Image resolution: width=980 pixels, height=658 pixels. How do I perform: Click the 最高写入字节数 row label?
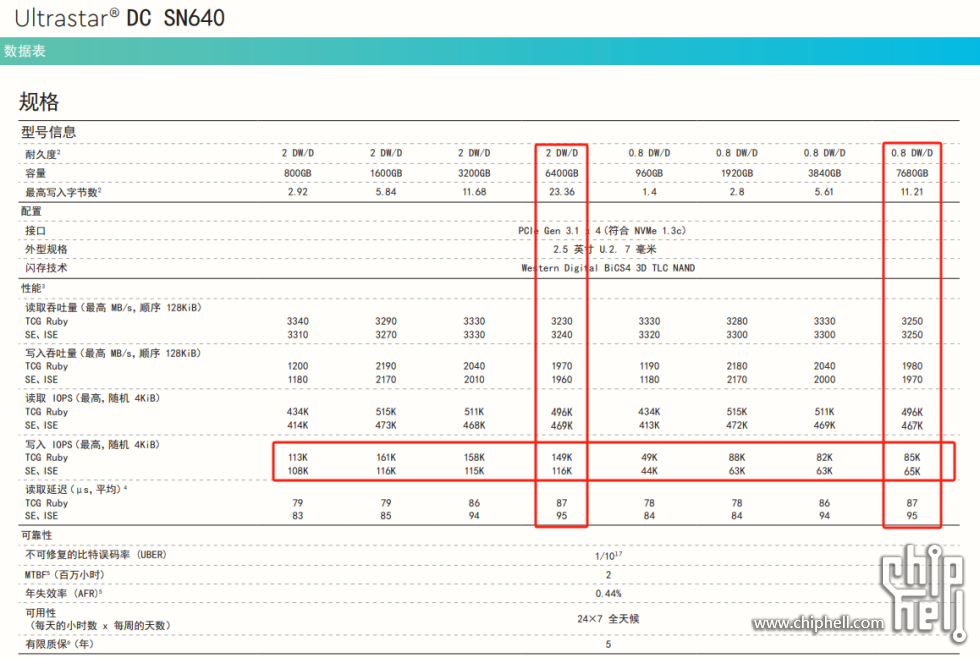(x=63, y=192)
